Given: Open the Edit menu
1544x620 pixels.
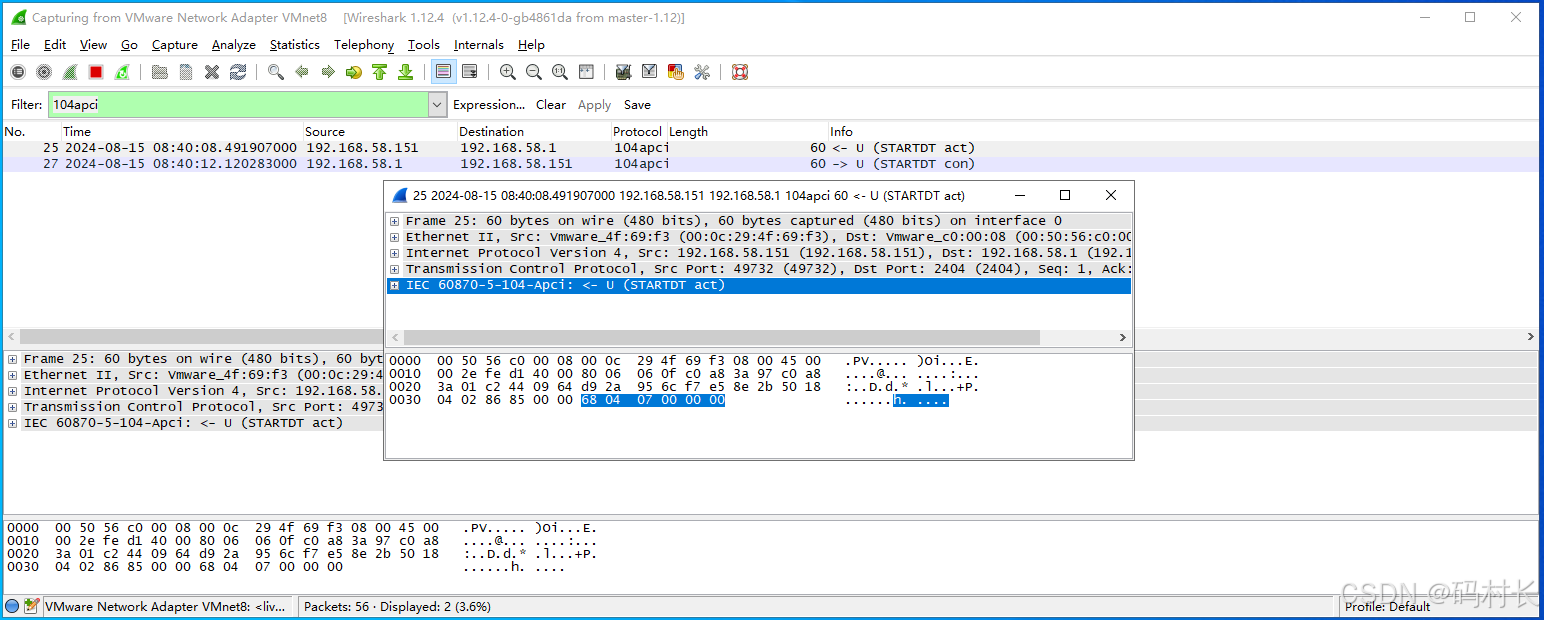Looking at the screenshot, I should coord(55,45).
